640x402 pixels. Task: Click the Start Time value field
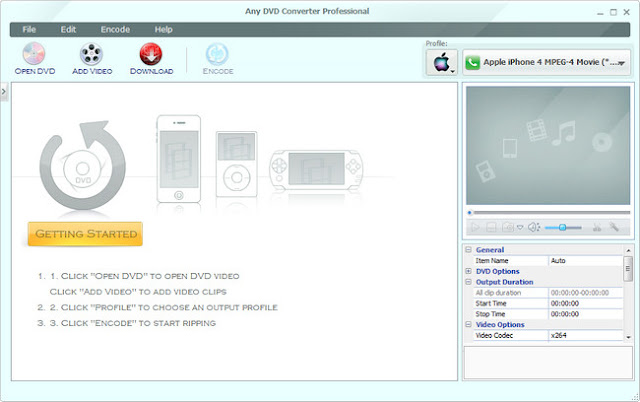click(x=585, y=303)
